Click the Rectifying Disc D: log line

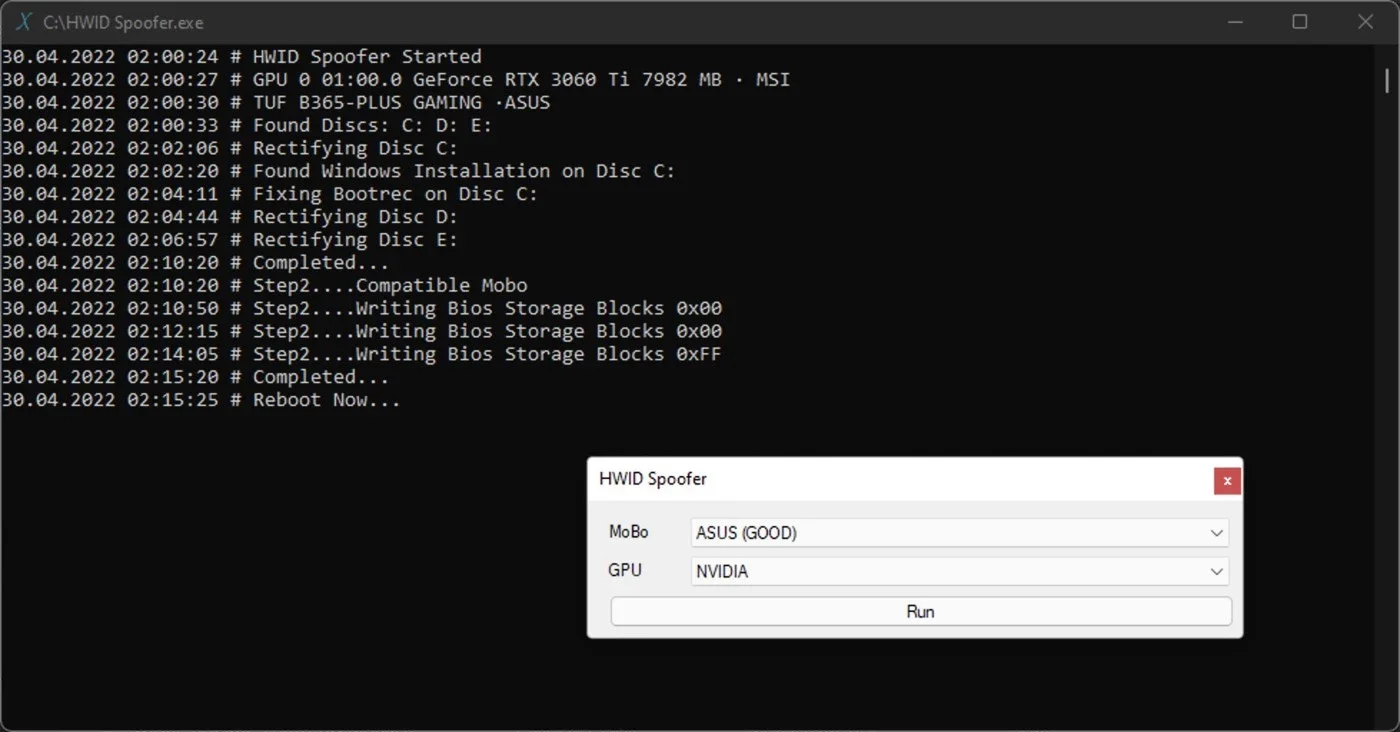230,217
